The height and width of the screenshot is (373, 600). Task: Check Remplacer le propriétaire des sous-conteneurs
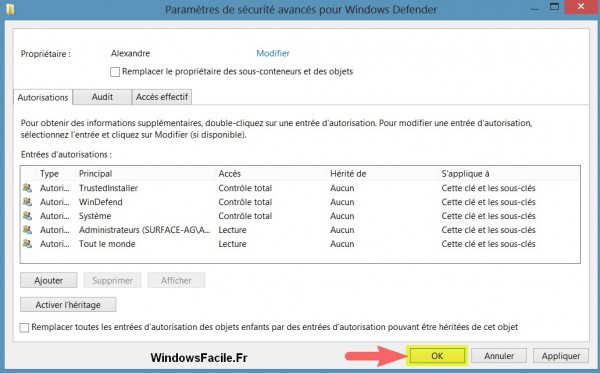pos(115,72)
